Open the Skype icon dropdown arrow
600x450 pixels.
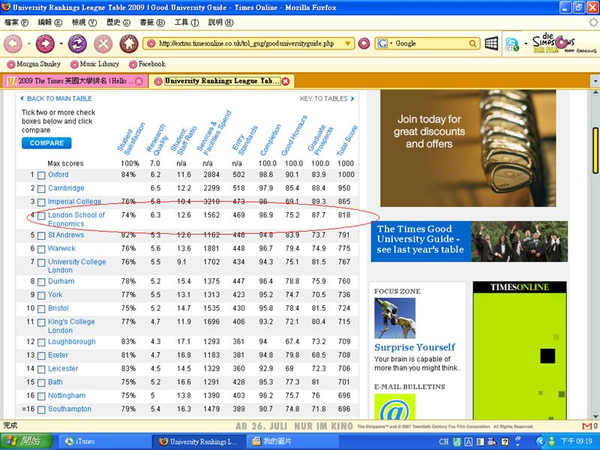tap(525, 44)
